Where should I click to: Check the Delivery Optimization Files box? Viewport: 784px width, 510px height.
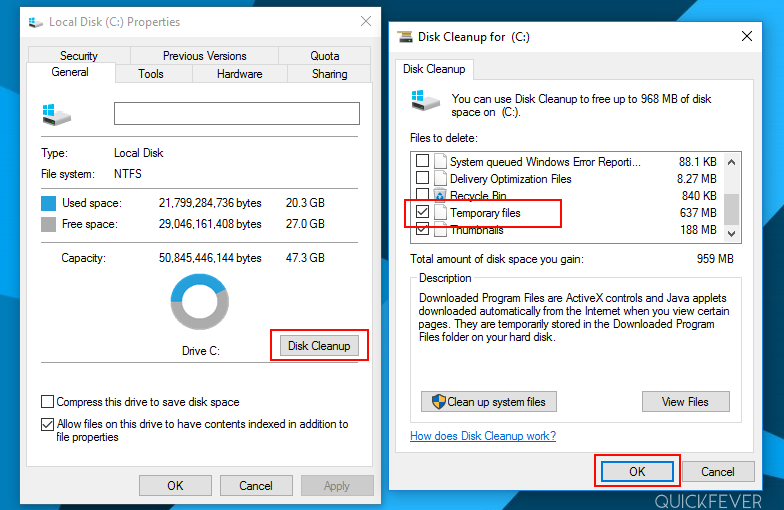point(422,178)
